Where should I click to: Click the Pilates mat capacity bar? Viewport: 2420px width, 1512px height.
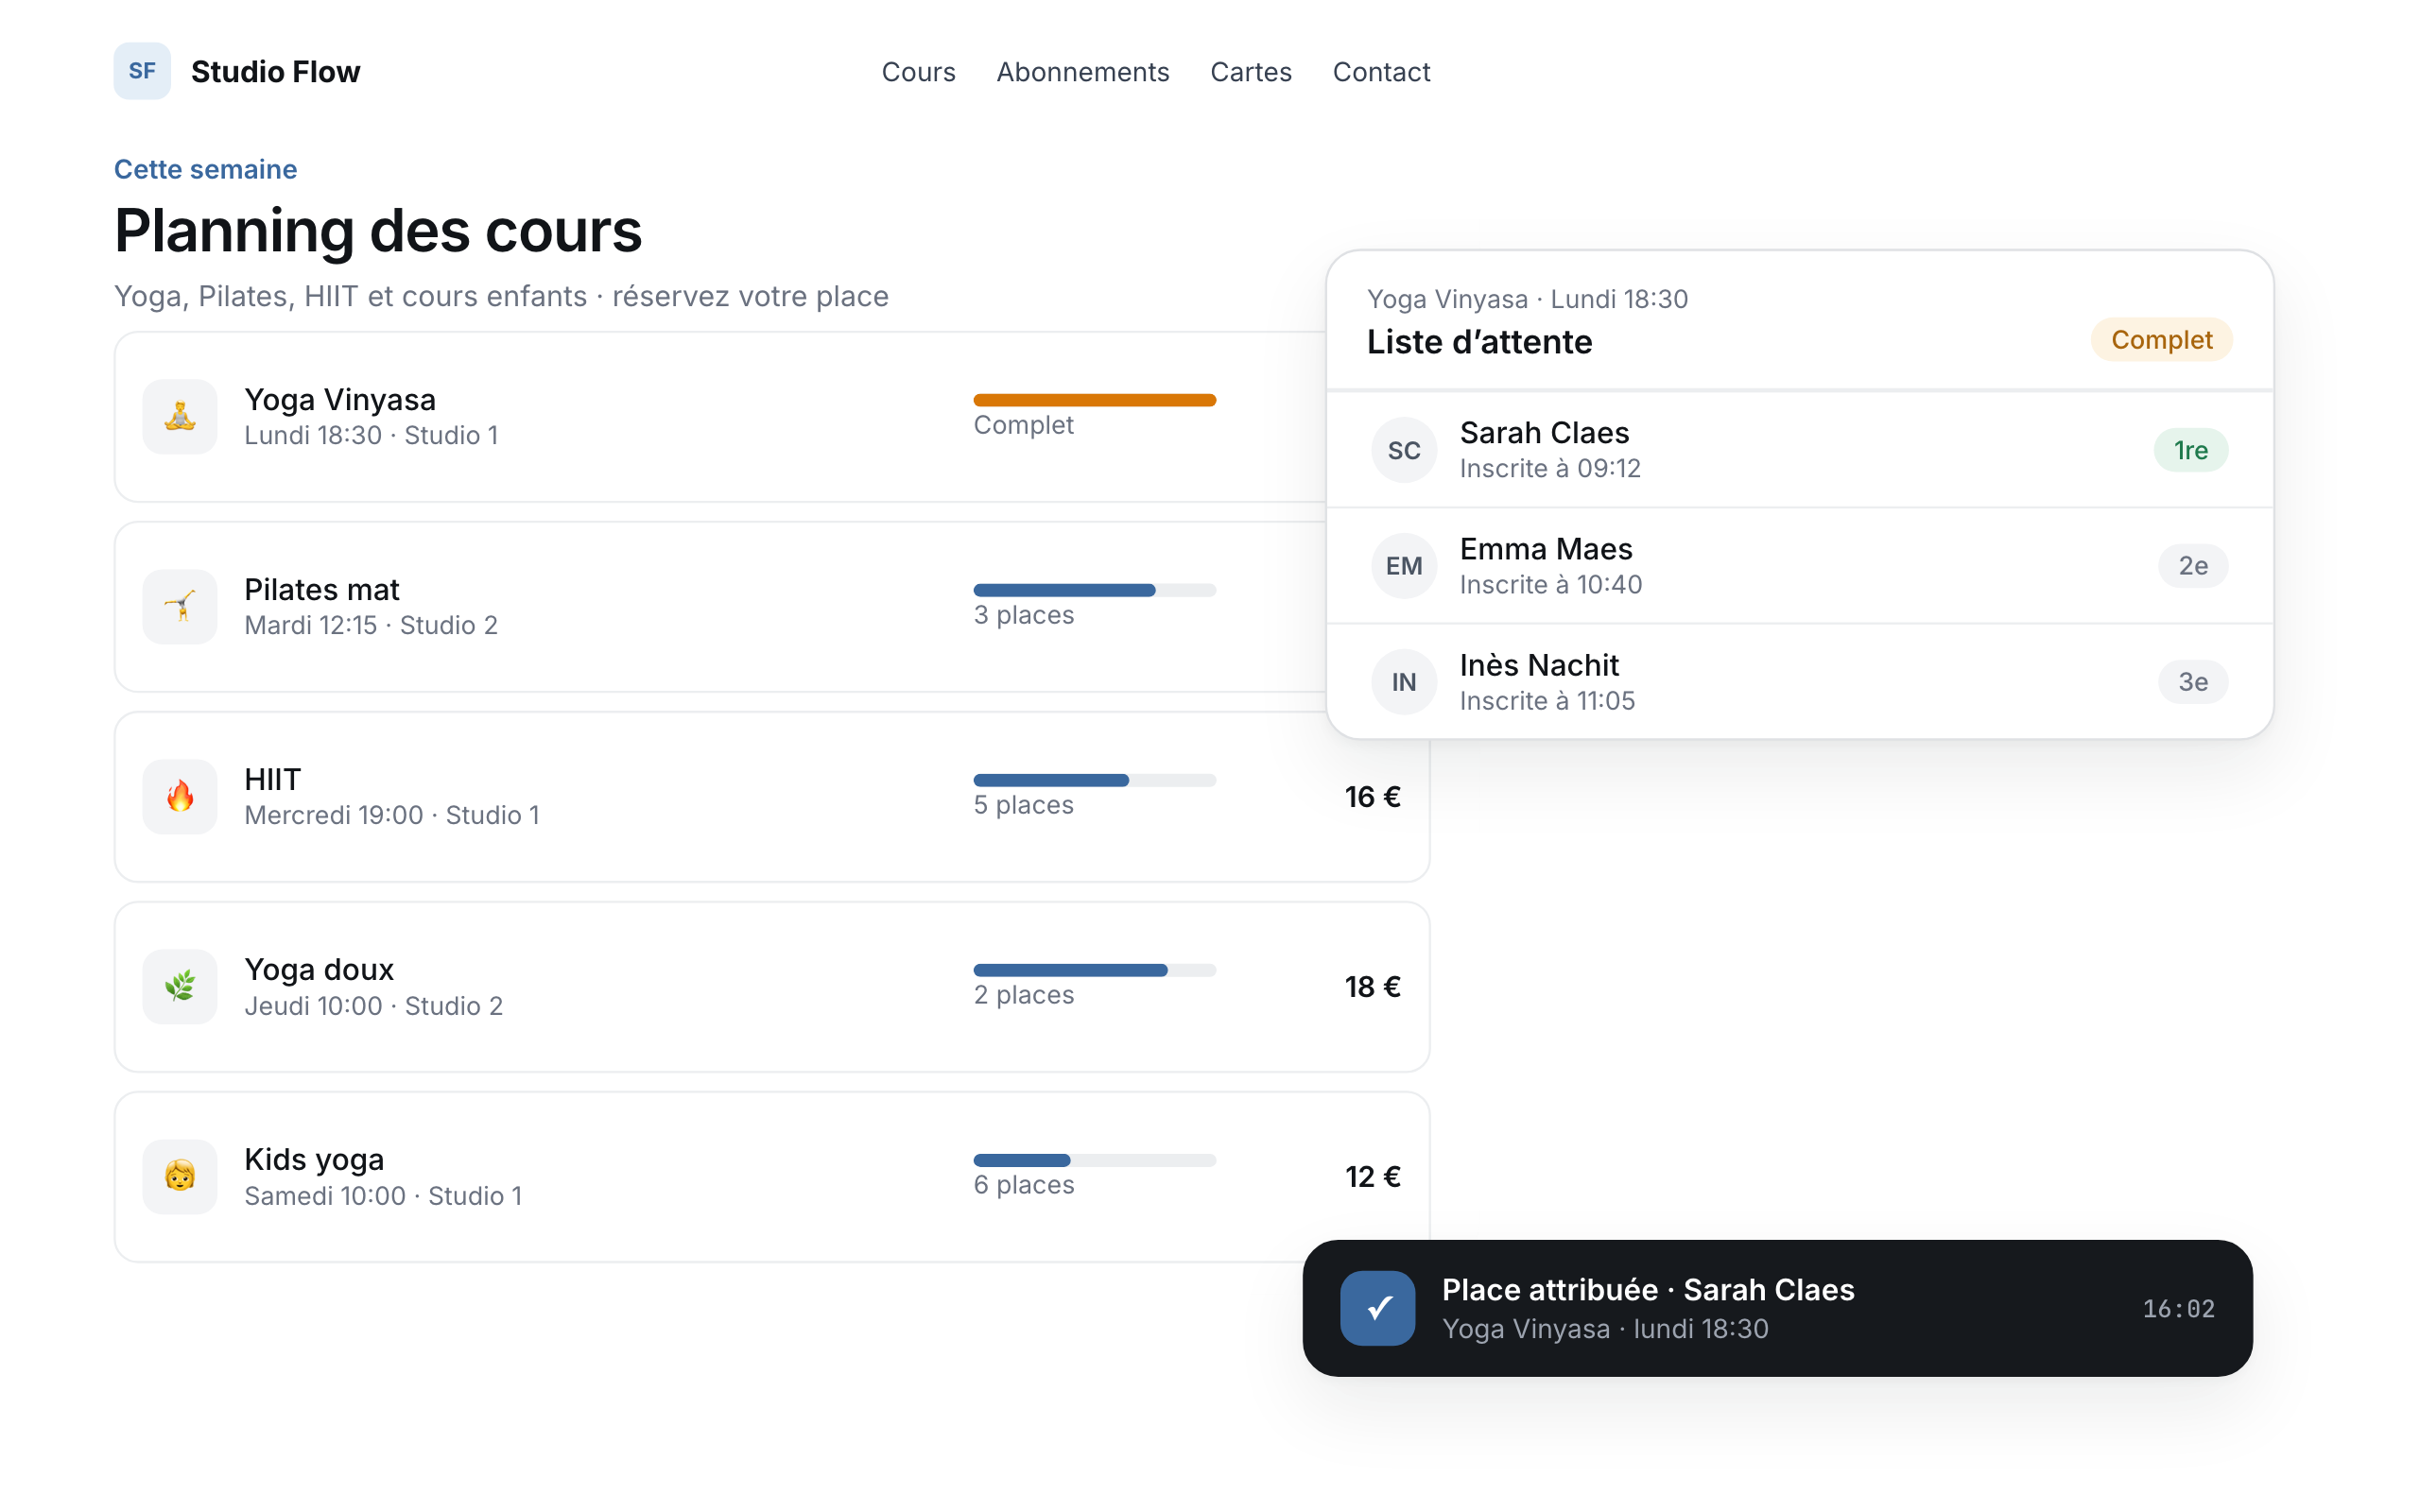click(1095, 590)
